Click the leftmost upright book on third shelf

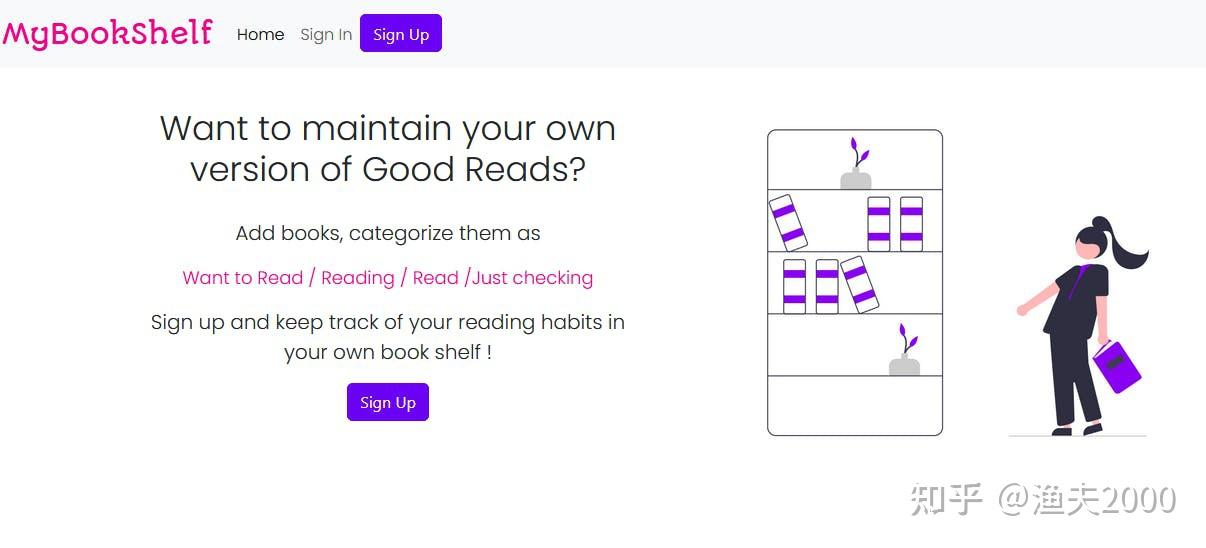pyautogui.click(x=794, y=286)
